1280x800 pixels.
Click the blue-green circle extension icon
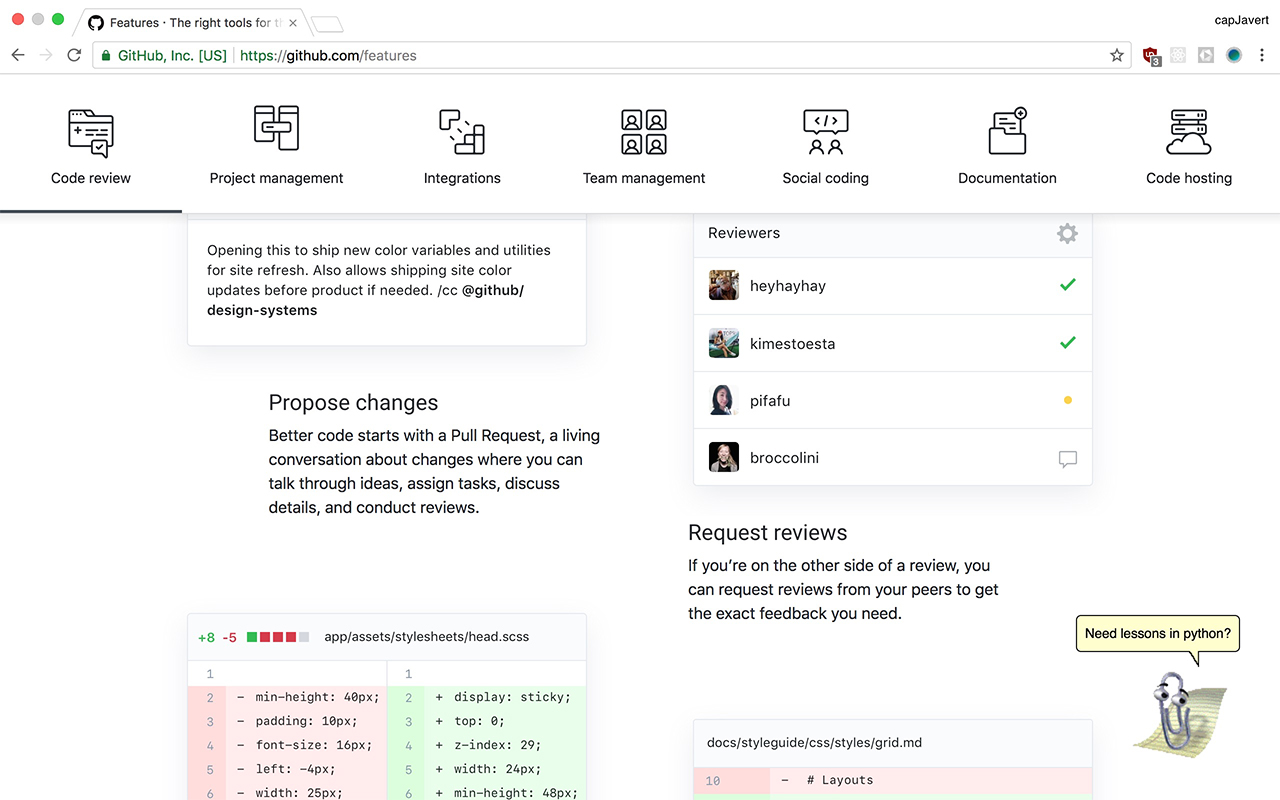coord(1234,55)
